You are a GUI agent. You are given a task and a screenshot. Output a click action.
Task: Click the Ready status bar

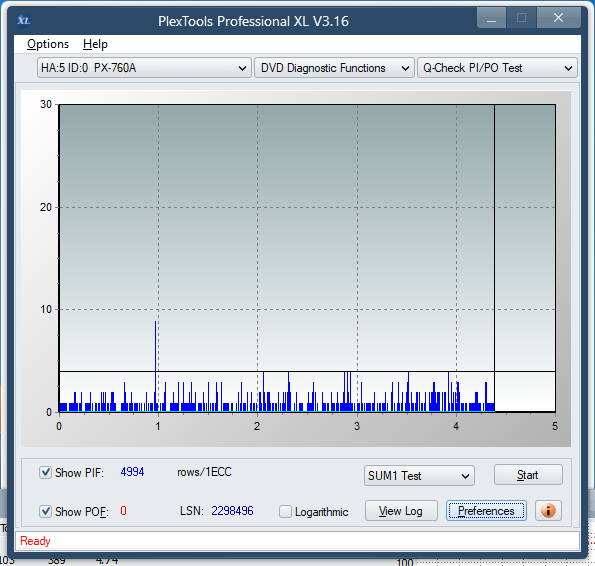pyautogui.click(x=297, y=541)
